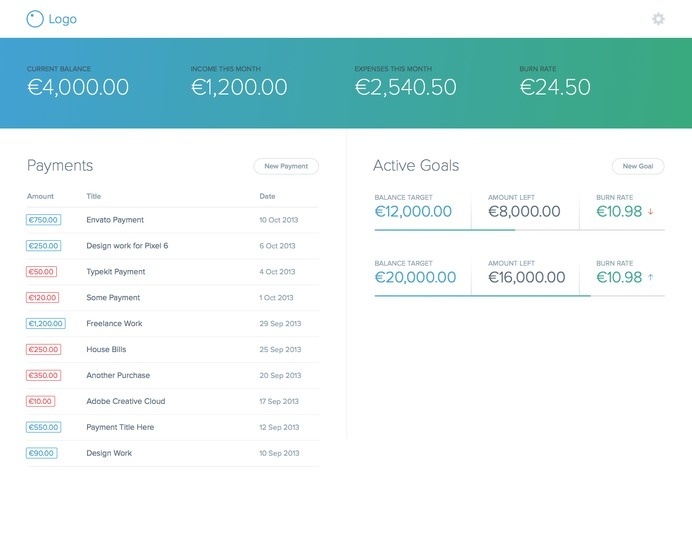Viewport: 692px width, 540px height.
Task: Click the €10.98 burn rate with up arrow
Action: (619, 278)
